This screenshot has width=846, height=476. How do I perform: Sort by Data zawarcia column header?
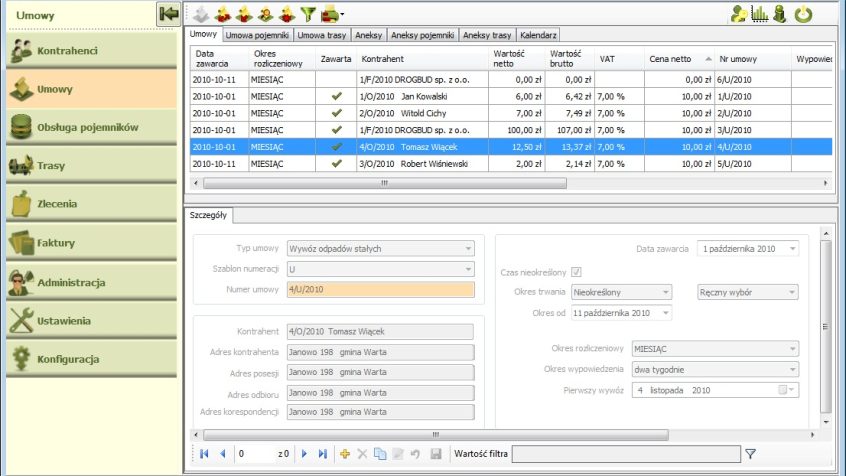[220, 59]
